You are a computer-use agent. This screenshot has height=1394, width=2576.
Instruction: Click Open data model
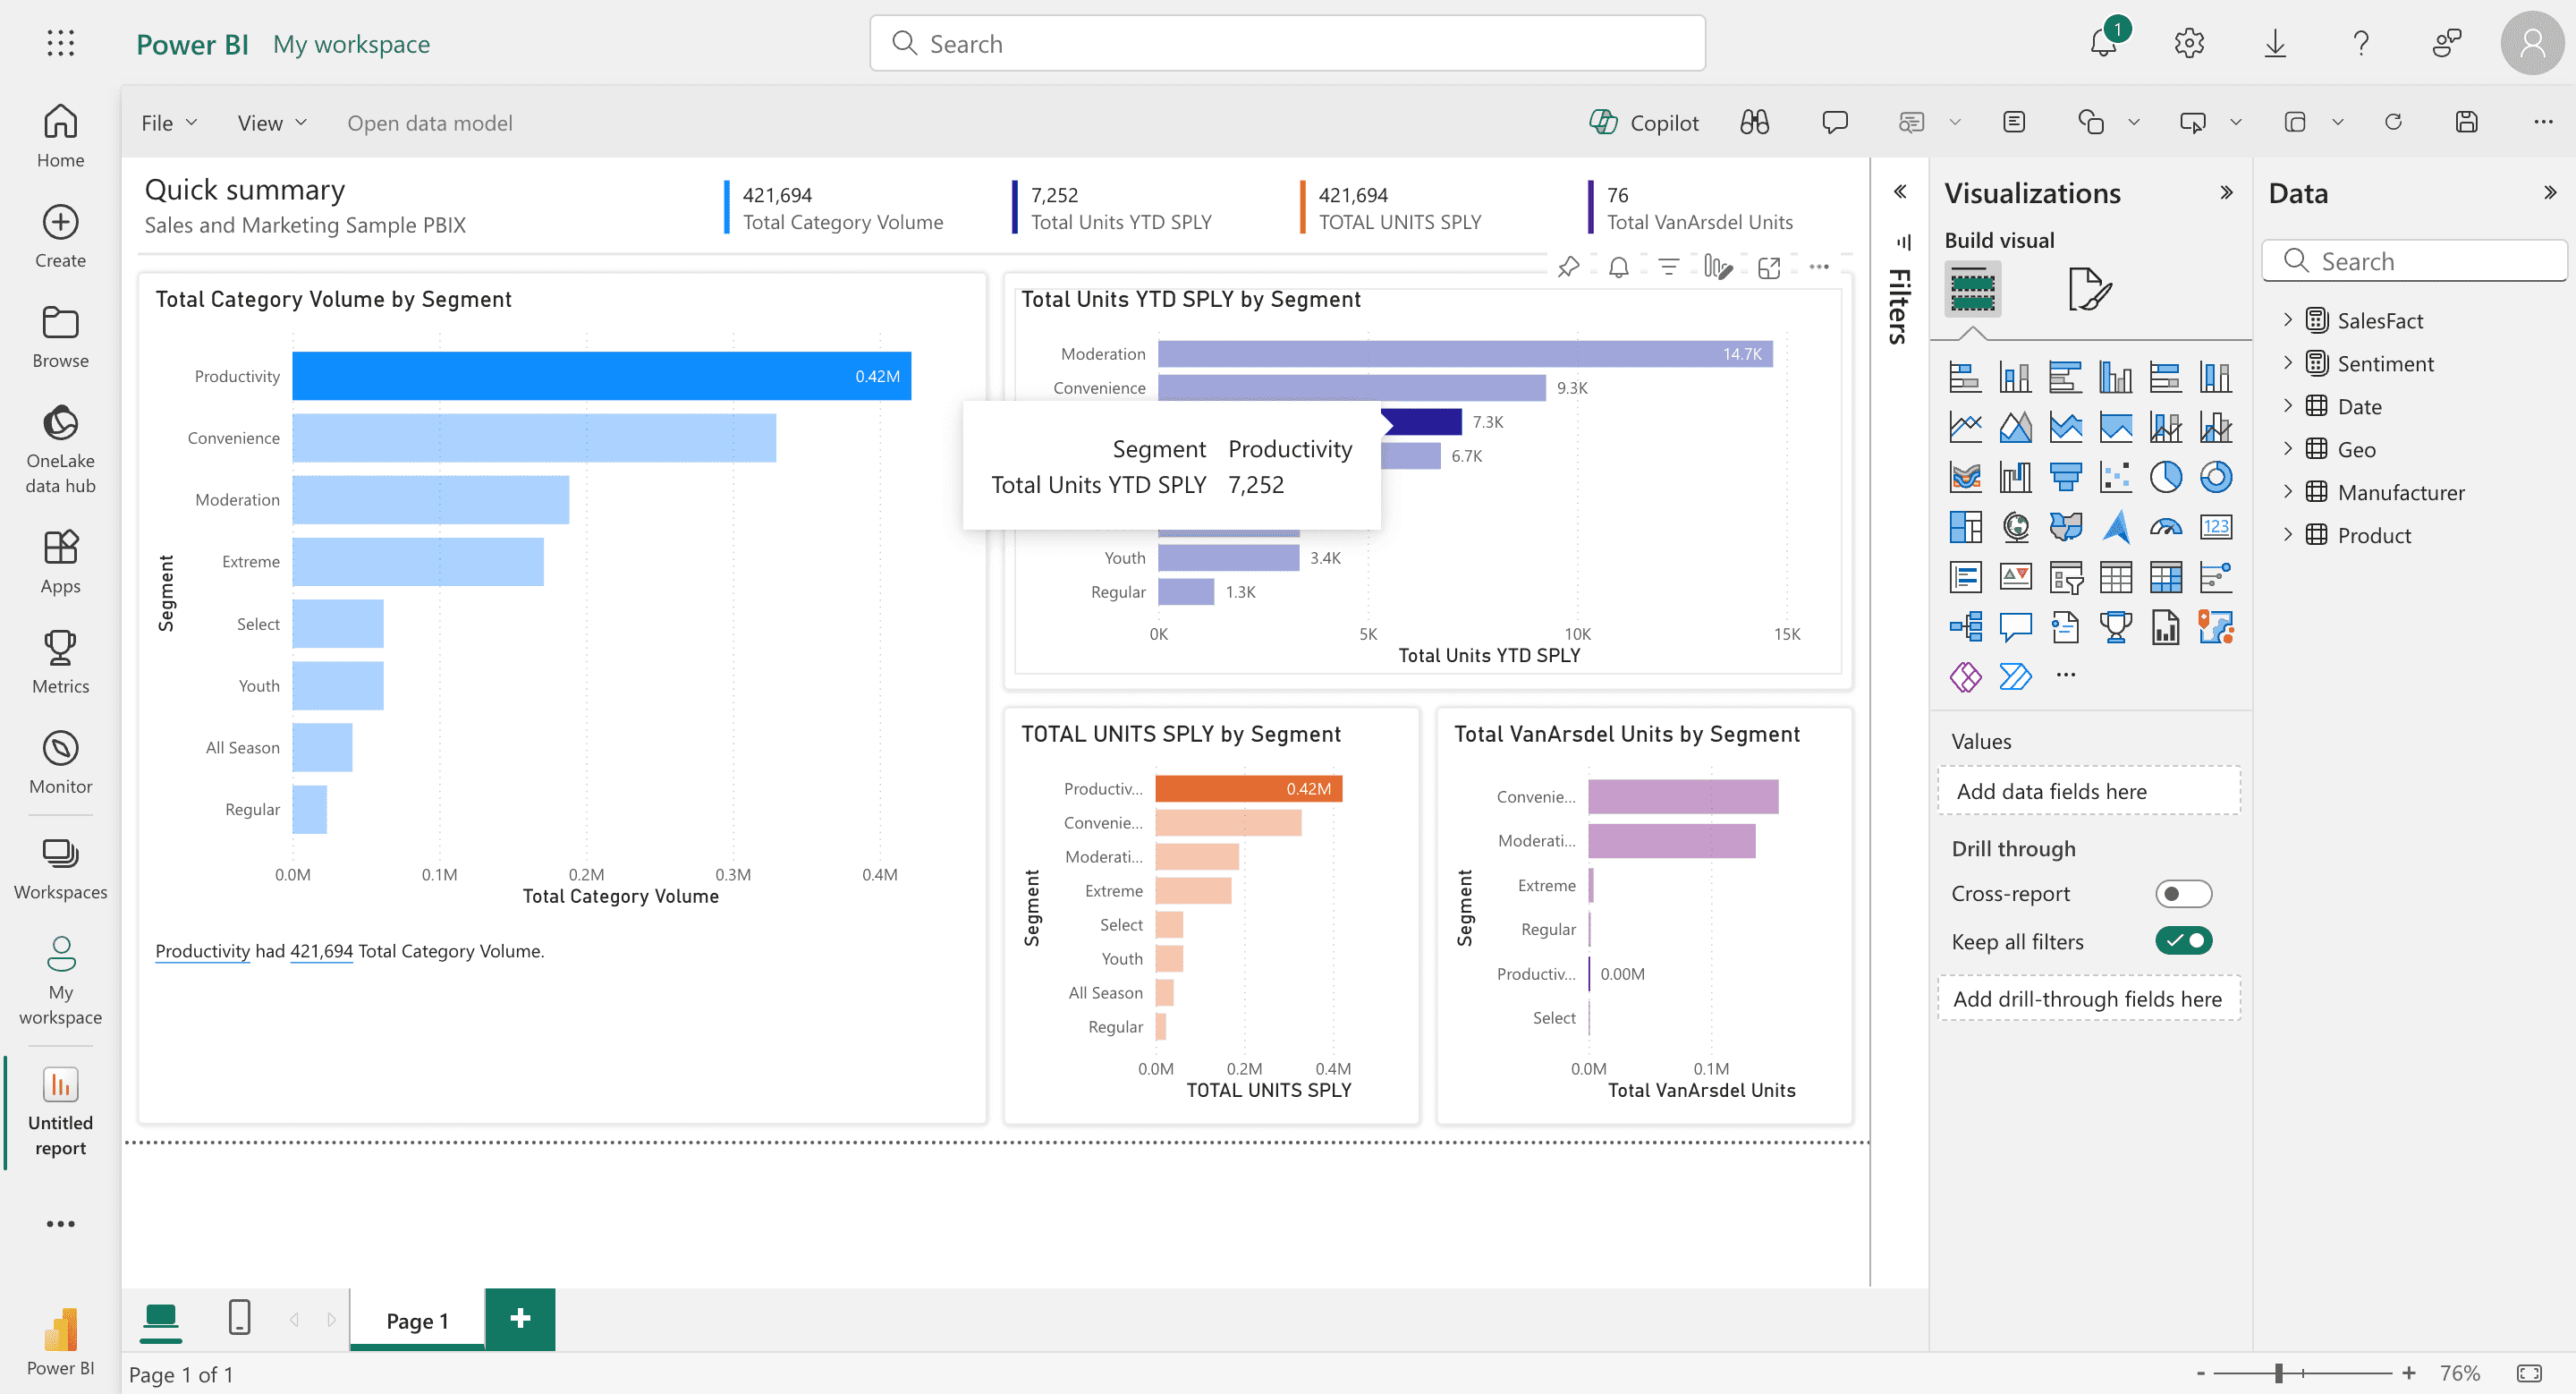(429, 122)
